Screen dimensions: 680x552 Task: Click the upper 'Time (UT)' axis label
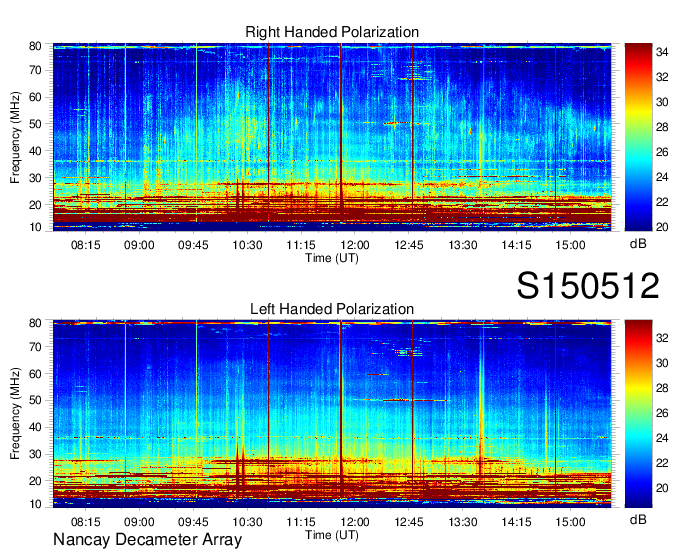click(x=332, y=258)
